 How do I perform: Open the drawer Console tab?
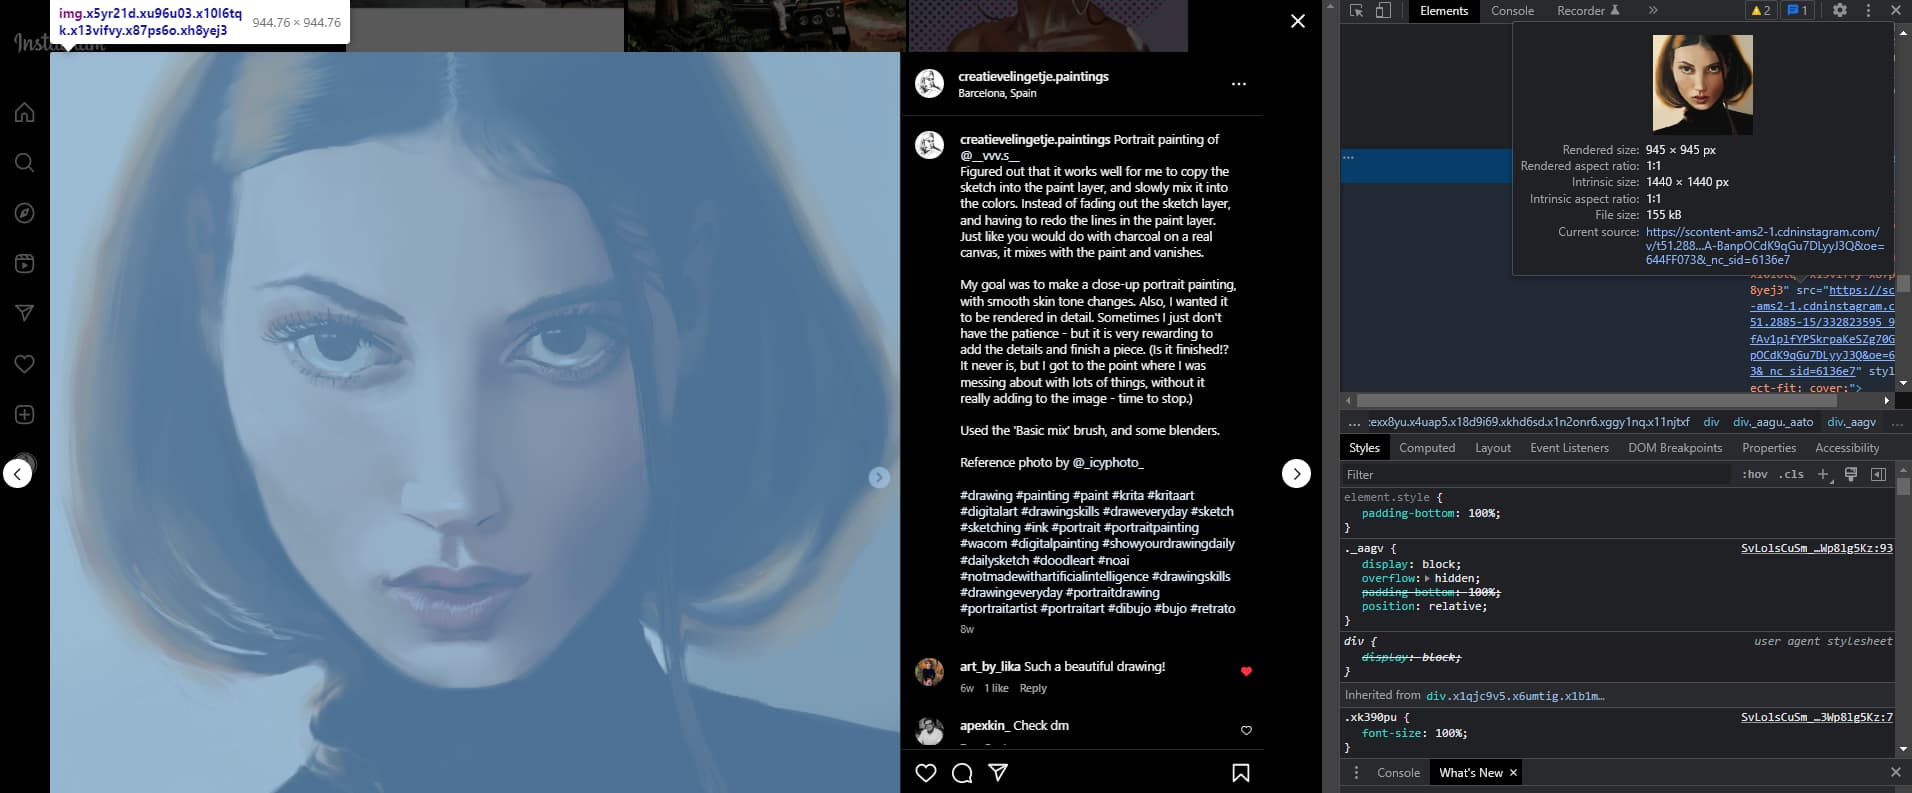1398,773
